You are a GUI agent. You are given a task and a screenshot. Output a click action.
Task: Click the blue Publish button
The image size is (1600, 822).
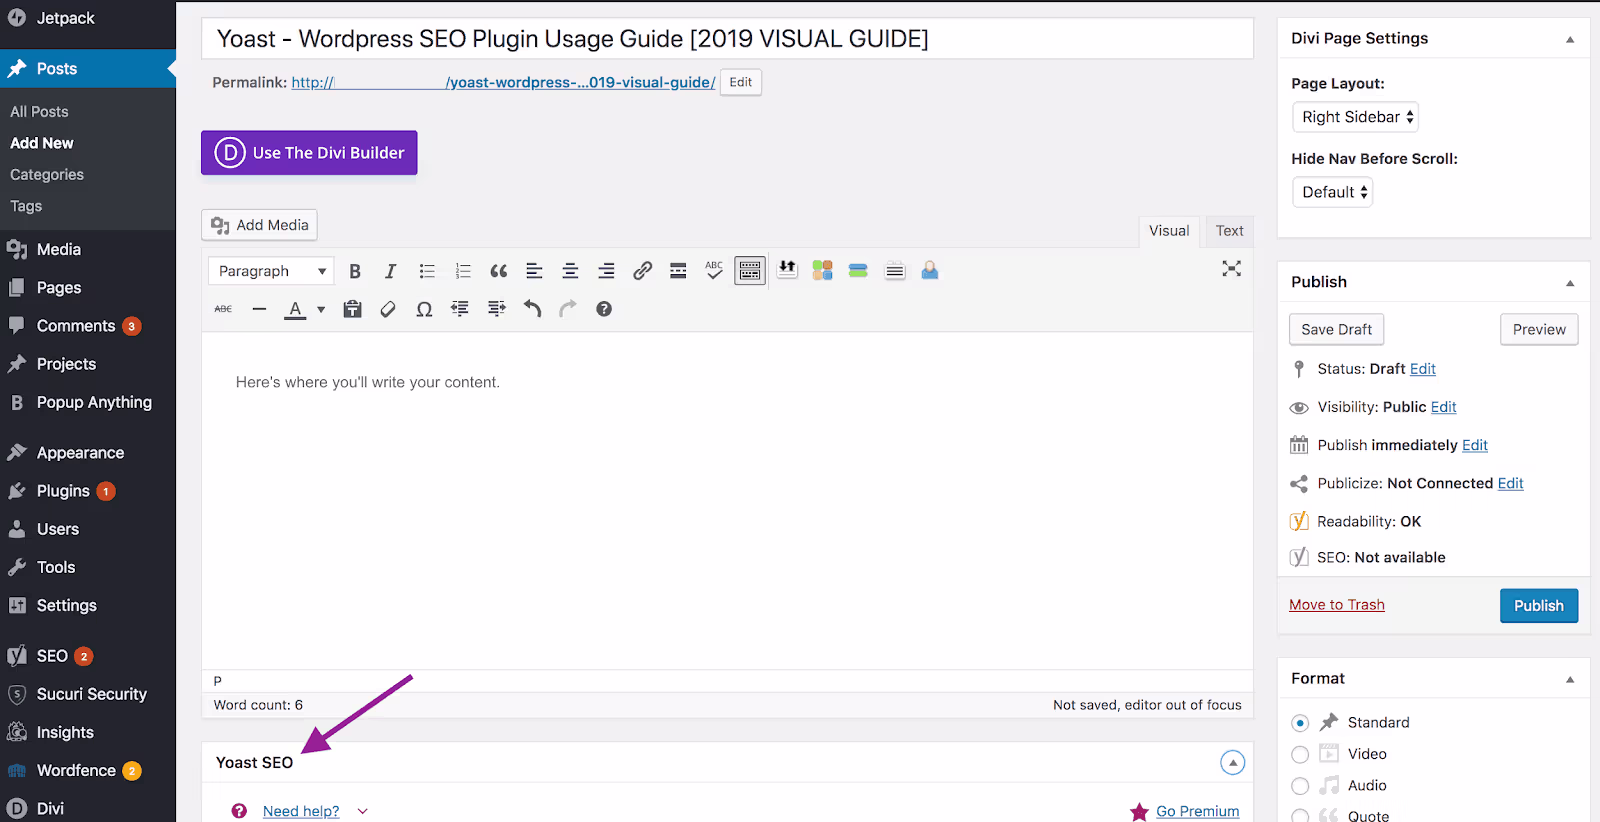click(1539, 606)
